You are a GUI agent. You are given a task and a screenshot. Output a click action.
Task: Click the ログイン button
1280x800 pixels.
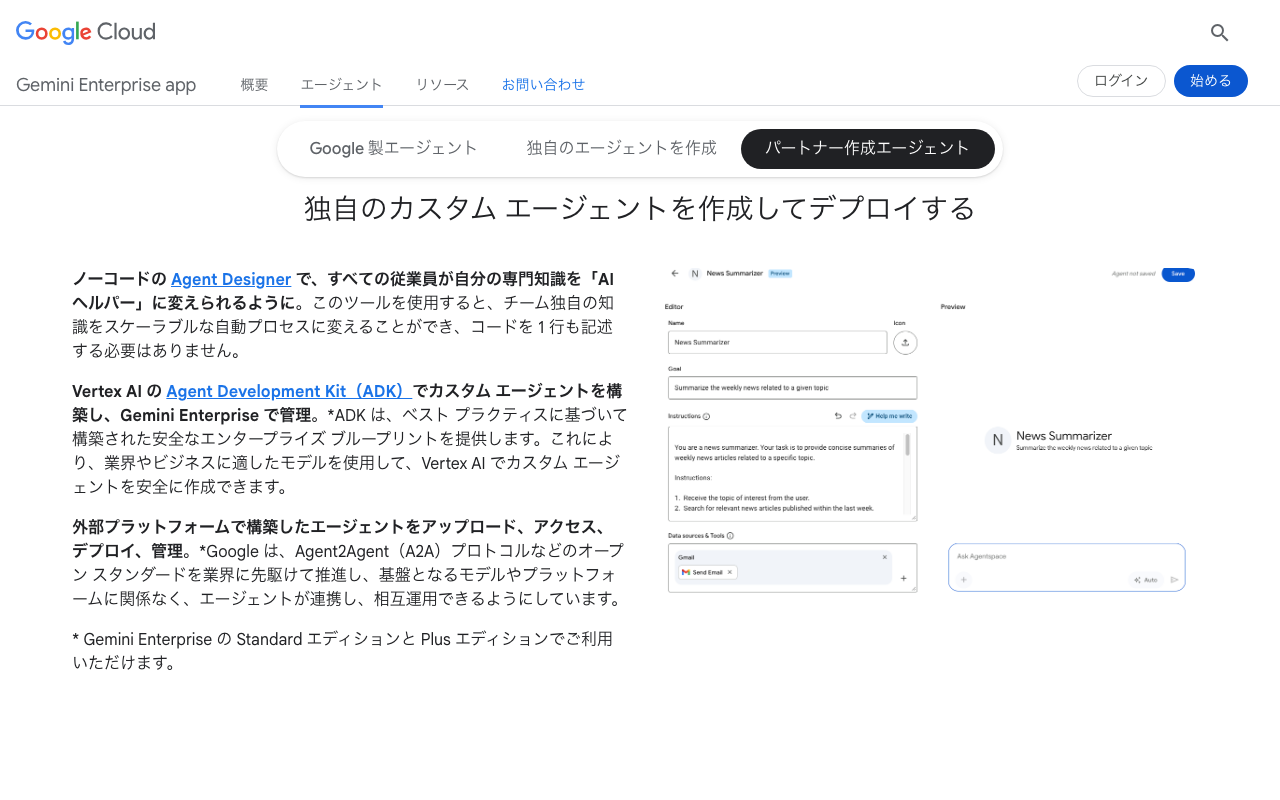click(x=1121, y=81)
